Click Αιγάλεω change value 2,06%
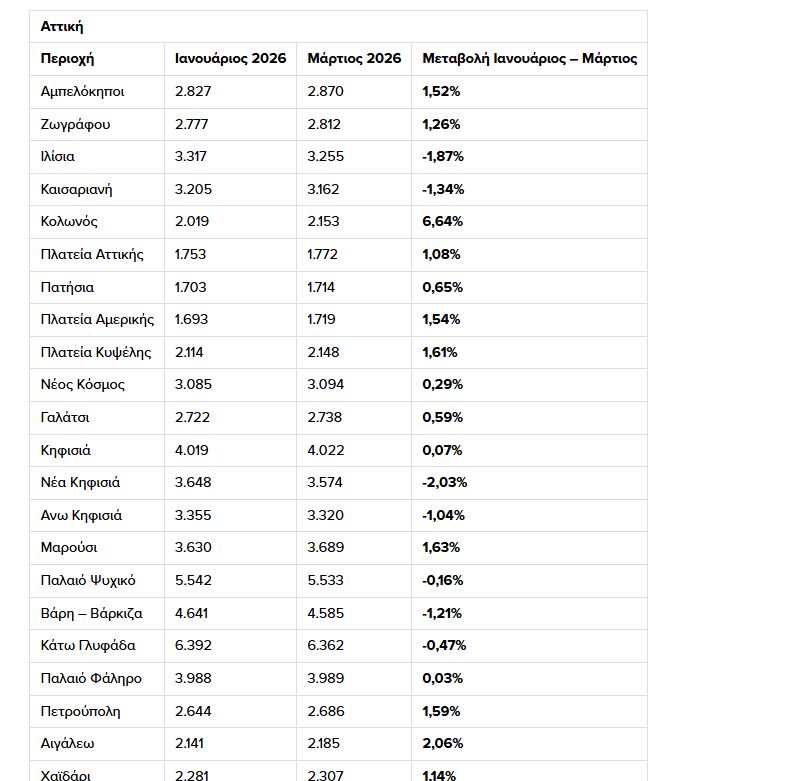 pos(442,743)
